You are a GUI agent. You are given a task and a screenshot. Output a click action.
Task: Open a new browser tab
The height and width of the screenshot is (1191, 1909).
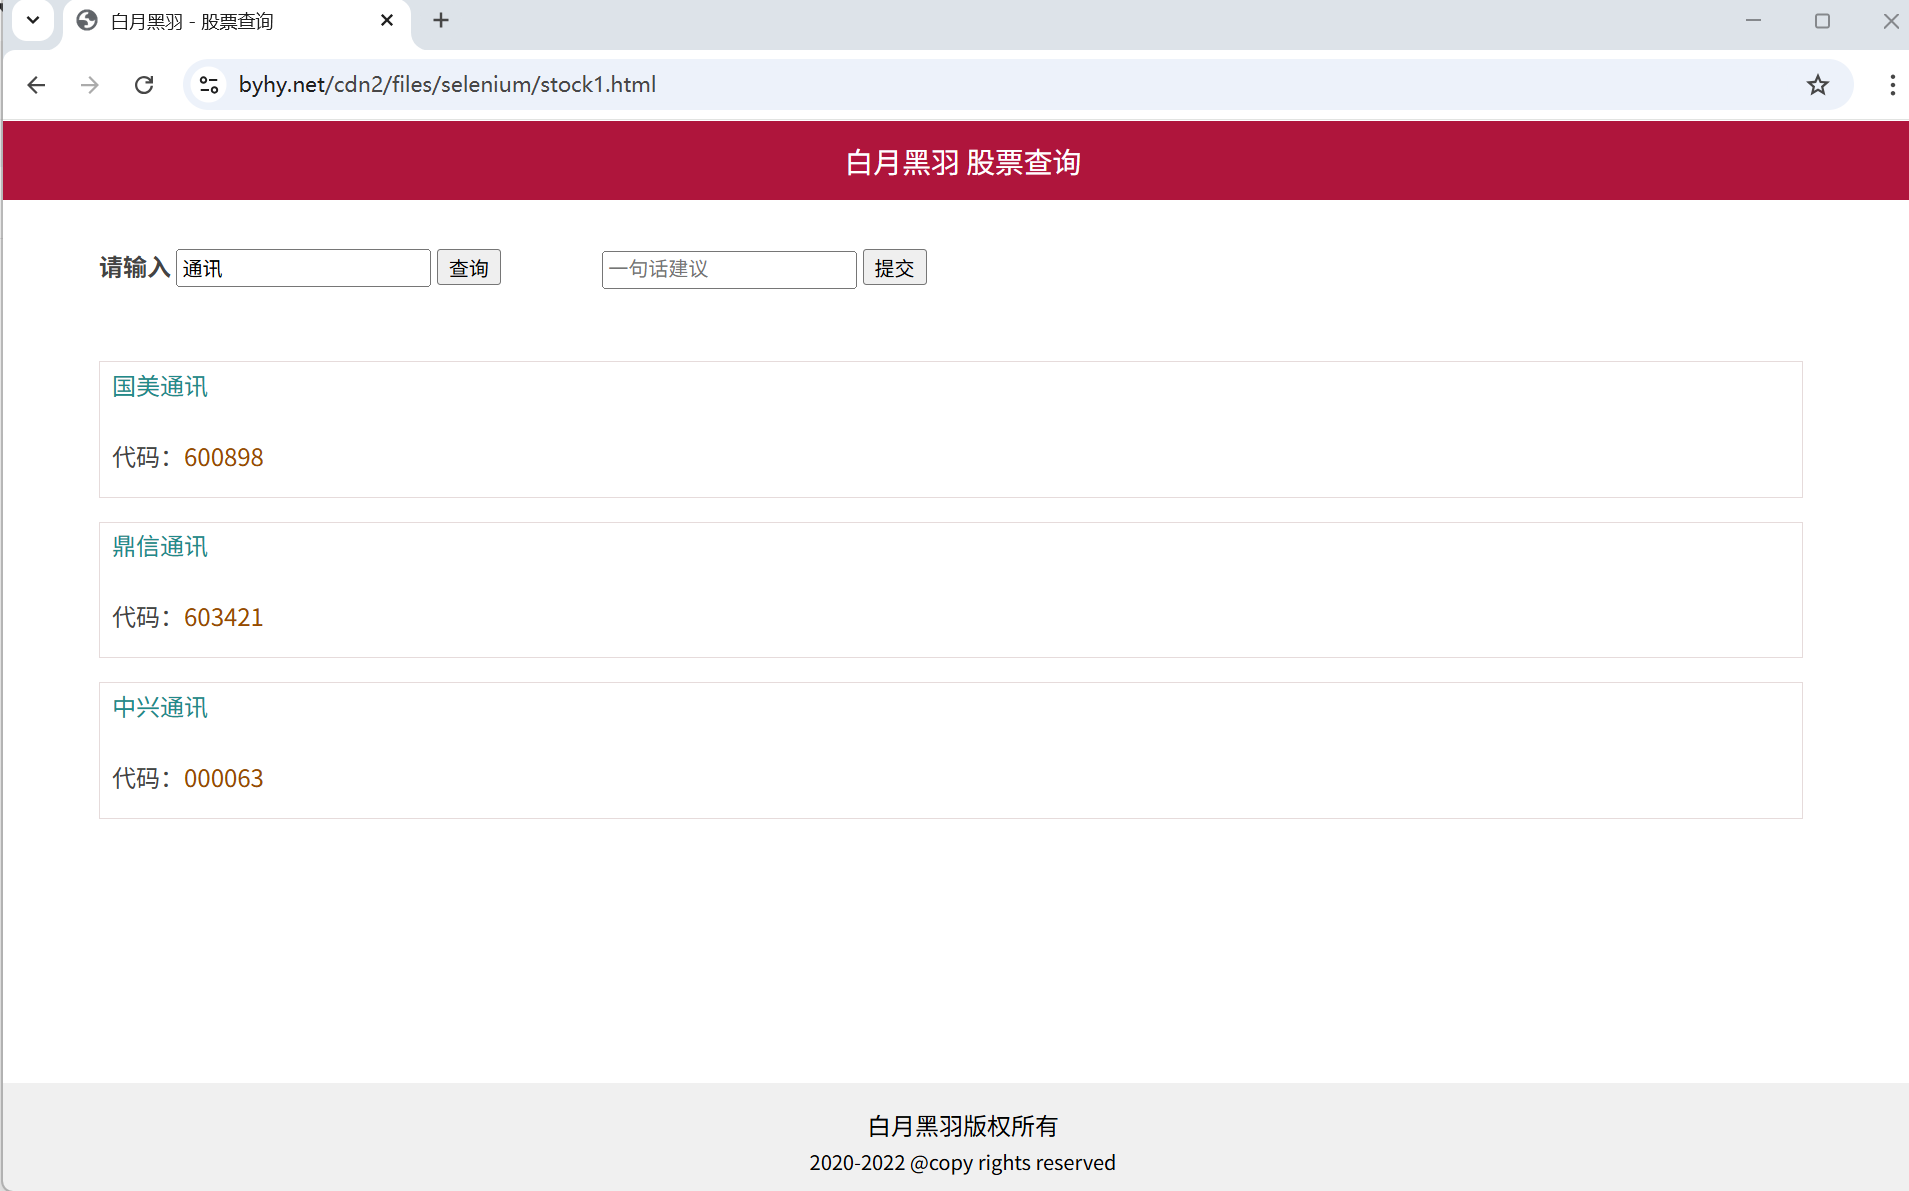[x=441, y=20]
